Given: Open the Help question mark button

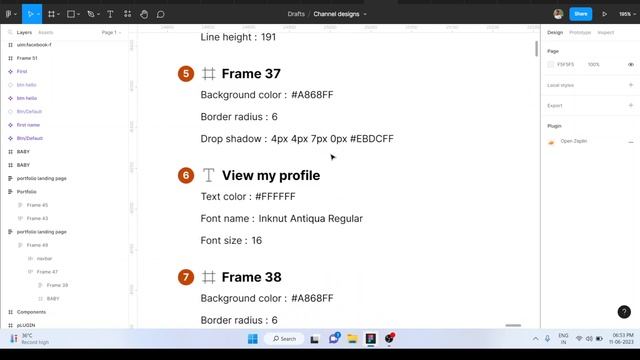Looking at the screenshot, I should coord(624,312).
